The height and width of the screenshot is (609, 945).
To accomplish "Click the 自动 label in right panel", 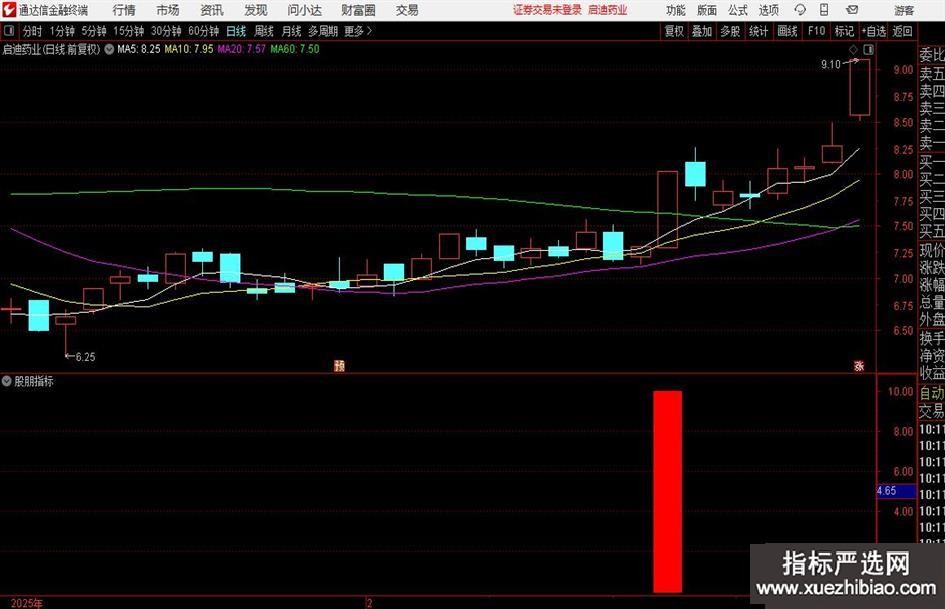I will (x=932, y=393).
